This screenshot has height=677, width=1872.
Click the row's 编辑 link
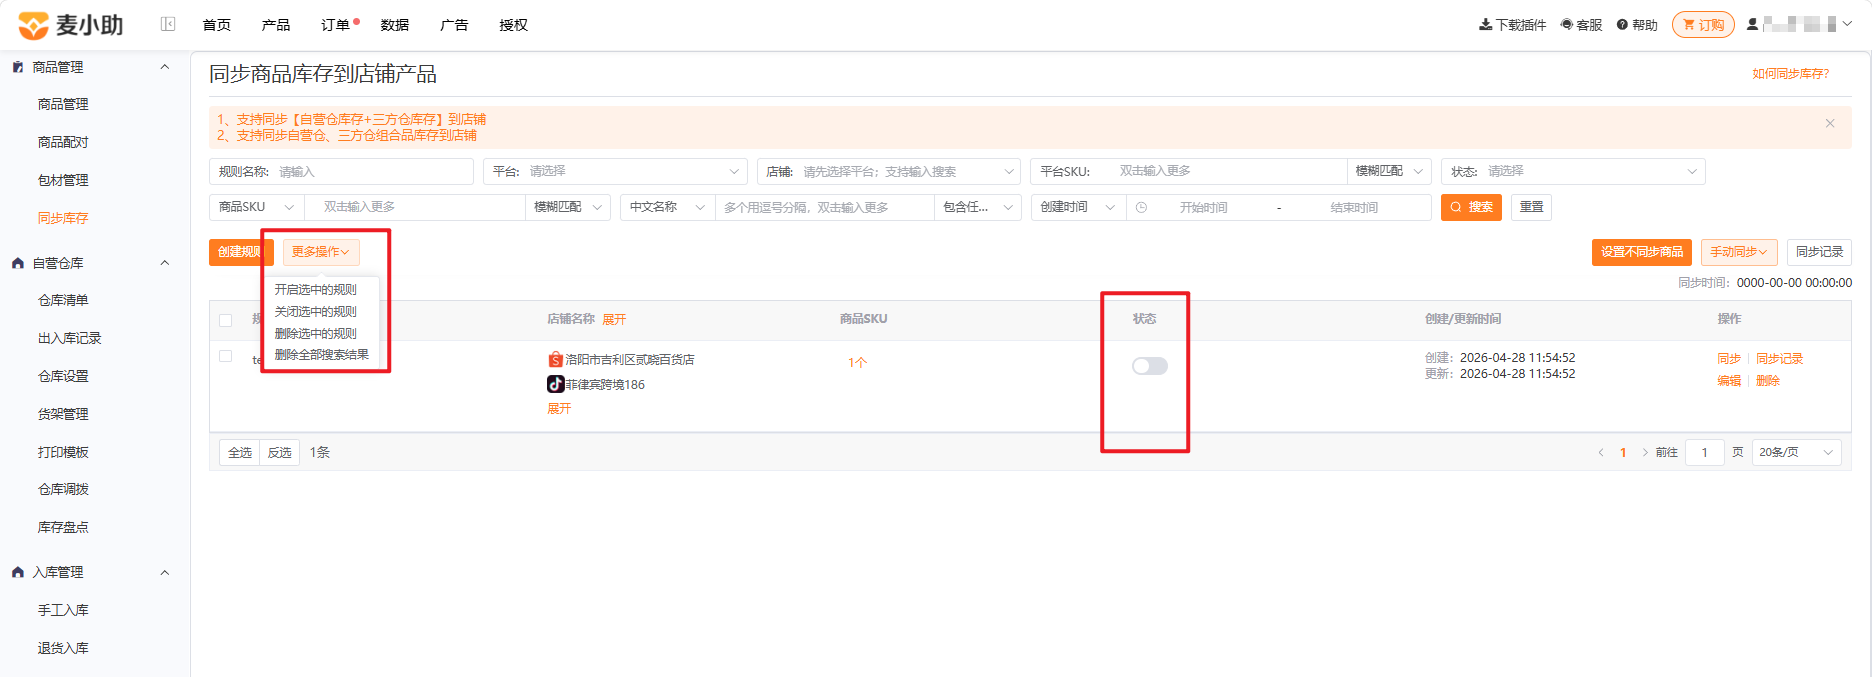[1729, 380]
